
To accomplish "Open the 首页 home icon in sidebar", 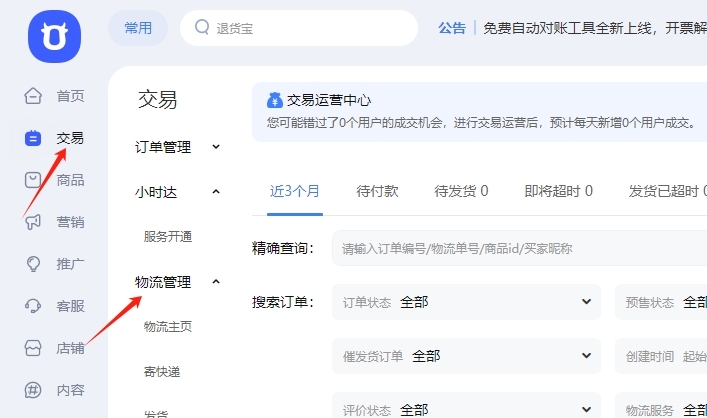I will (33, 96).
